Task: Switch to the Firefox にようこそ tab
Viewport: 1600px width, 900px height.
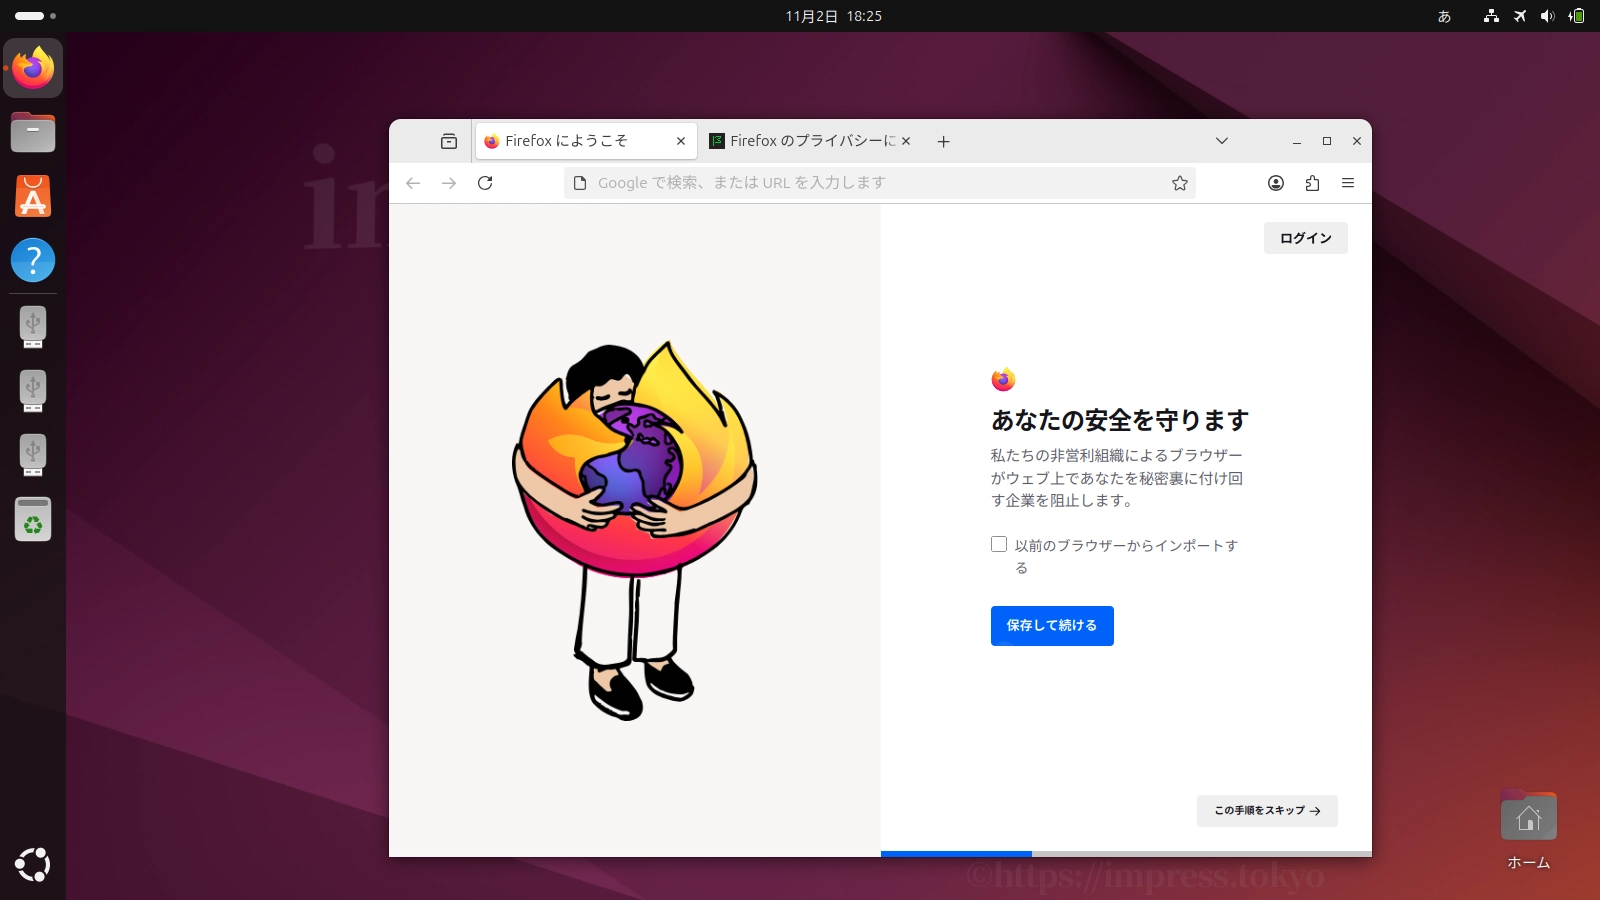Action: pos(585,141)
